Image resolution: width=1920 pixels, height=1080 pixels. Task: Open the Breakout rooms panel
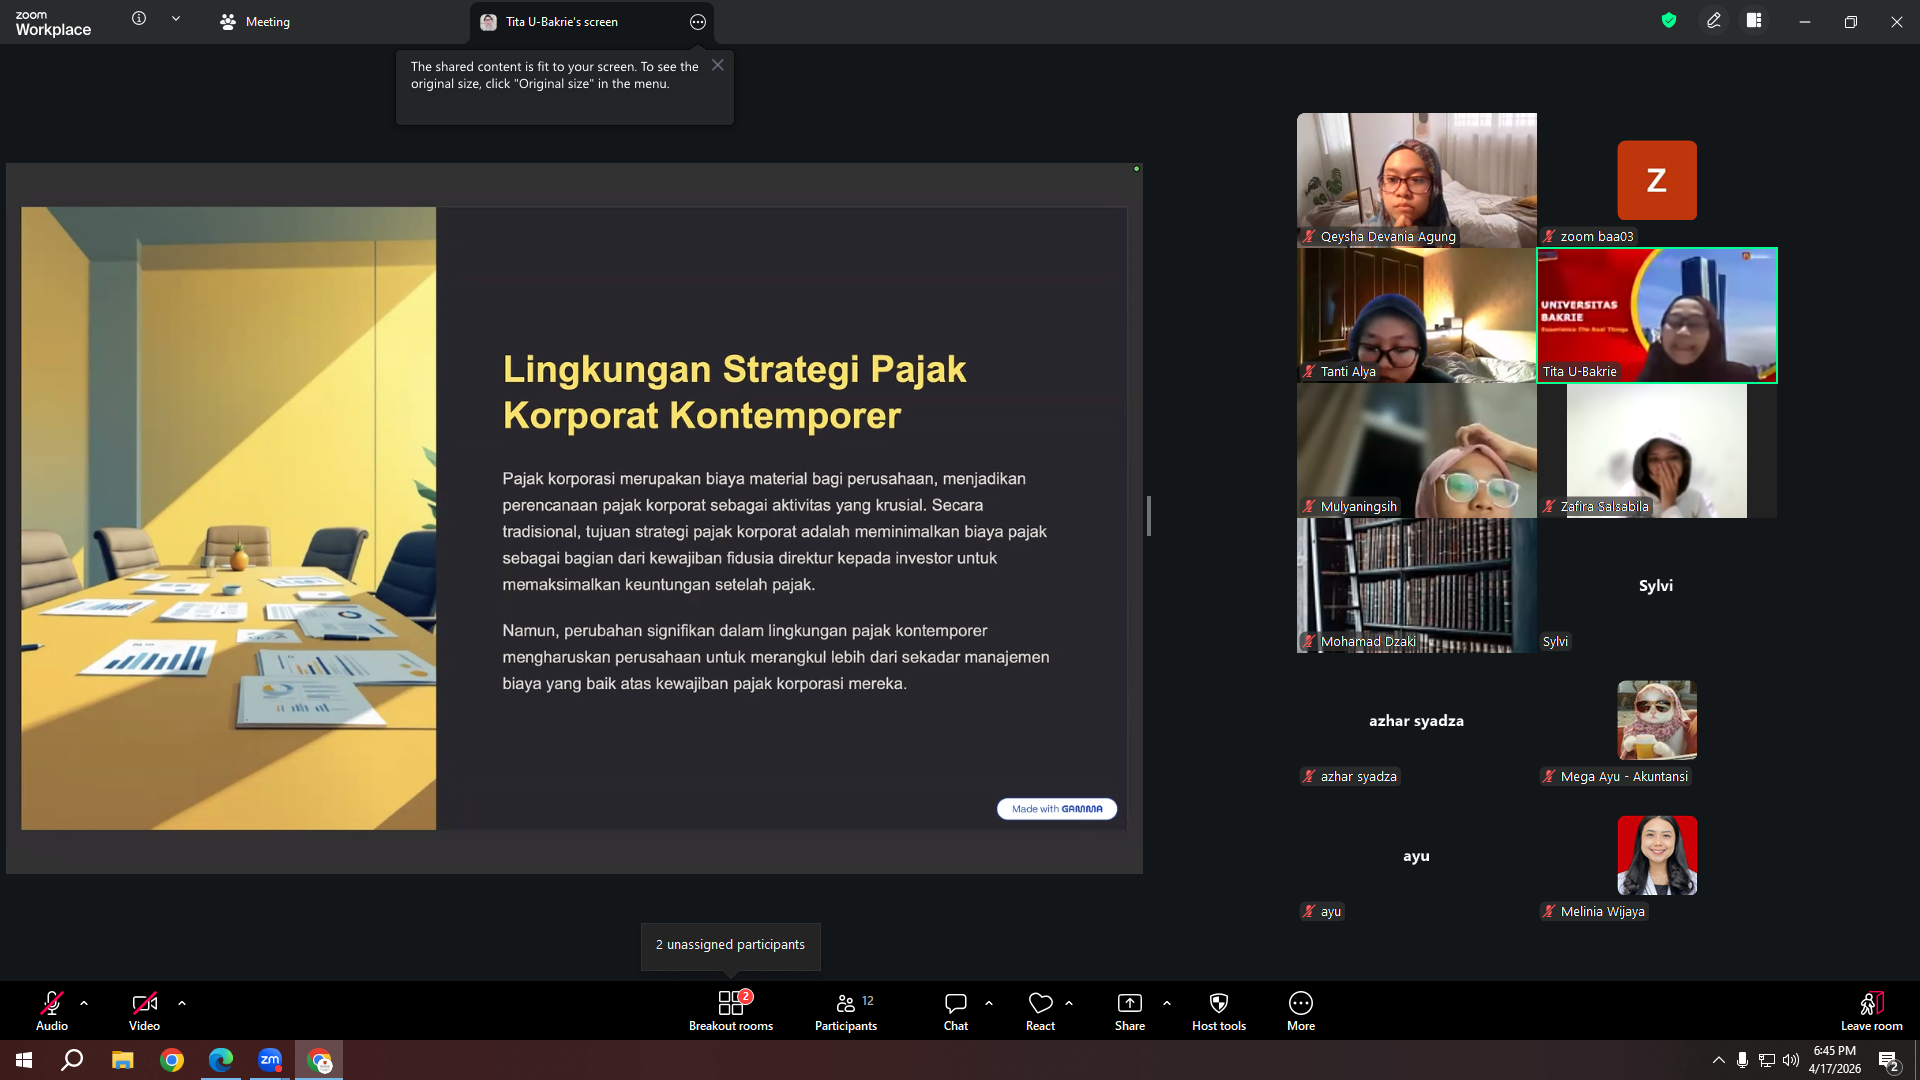731,1010
